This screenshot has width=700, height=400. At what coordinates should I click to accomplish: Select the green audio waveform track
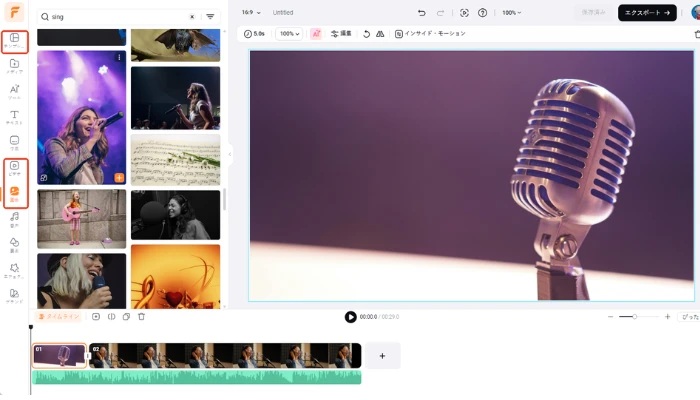(197, 377)
